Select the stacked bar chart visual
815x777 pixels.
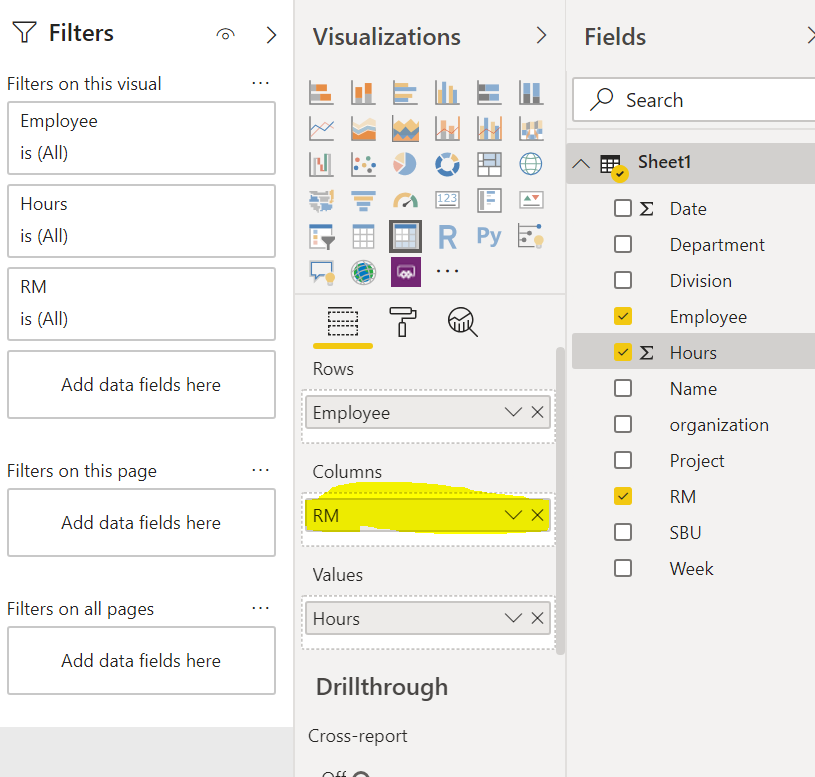[x=321, y=93]
